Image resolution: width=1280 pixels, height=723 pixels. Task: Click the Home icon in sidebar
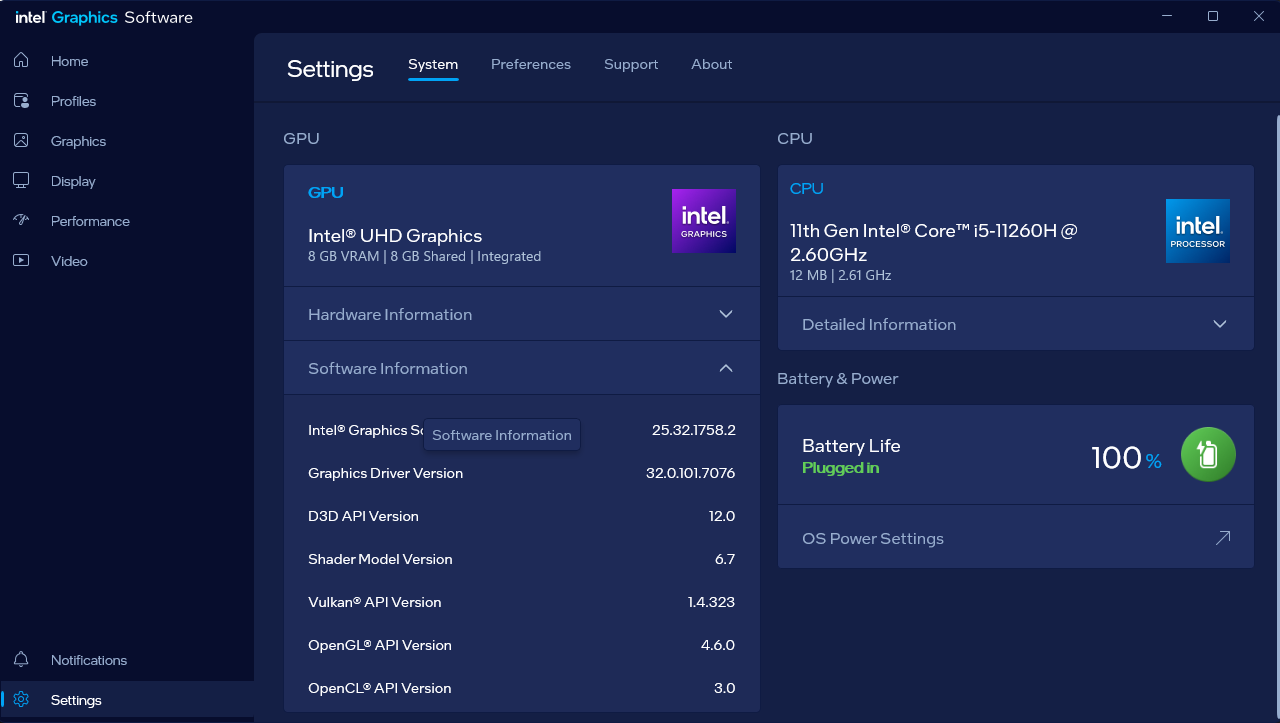[21, 61]
